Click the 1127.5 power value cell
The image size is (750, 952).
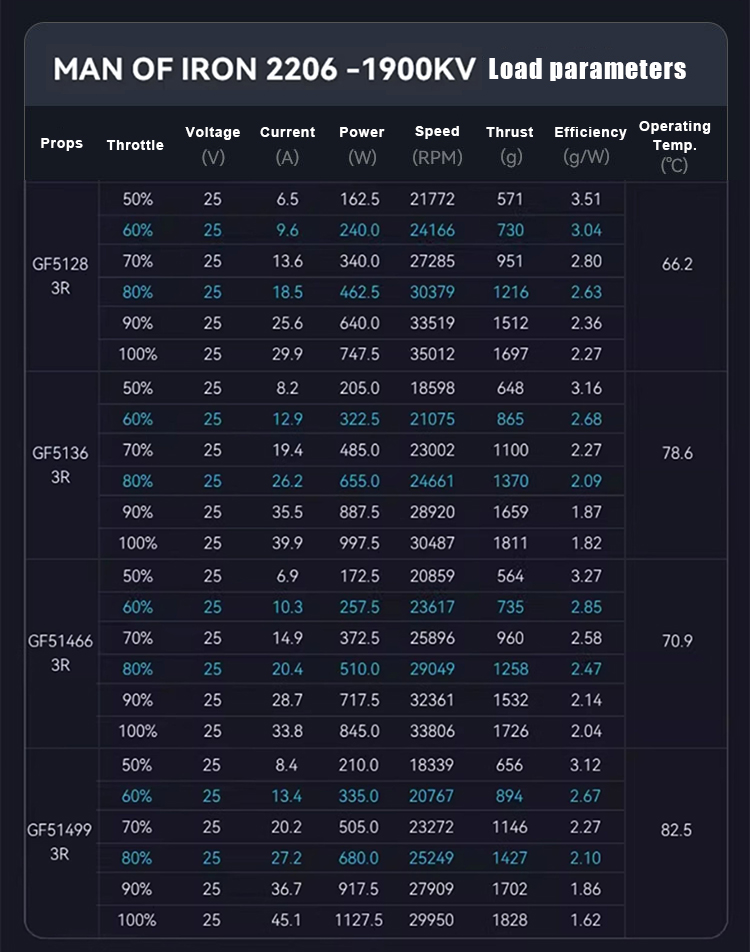pyautogui.click(x=359, y=920)
